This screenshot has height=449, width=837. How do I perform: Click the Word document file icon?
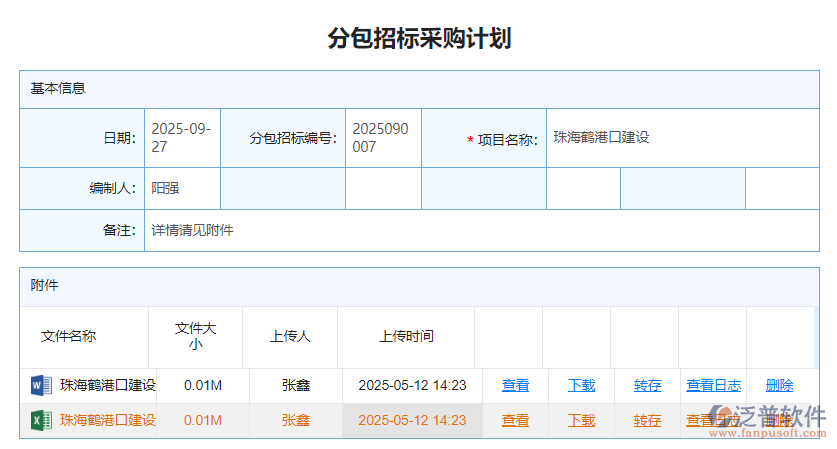(41, 385)
